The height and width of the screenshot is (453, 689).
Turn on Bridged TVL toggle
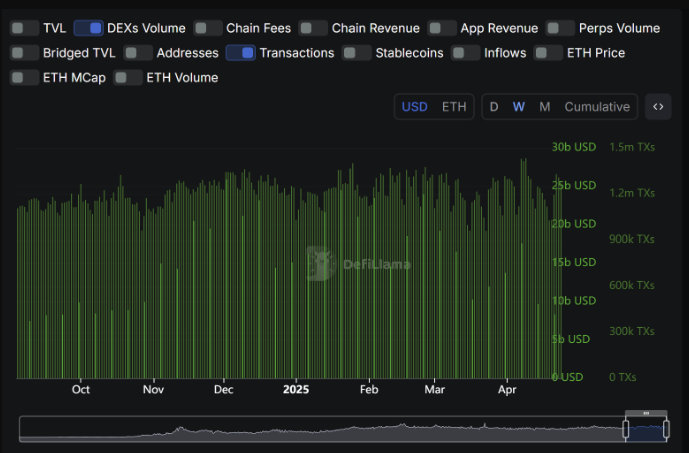coord(24,53)
